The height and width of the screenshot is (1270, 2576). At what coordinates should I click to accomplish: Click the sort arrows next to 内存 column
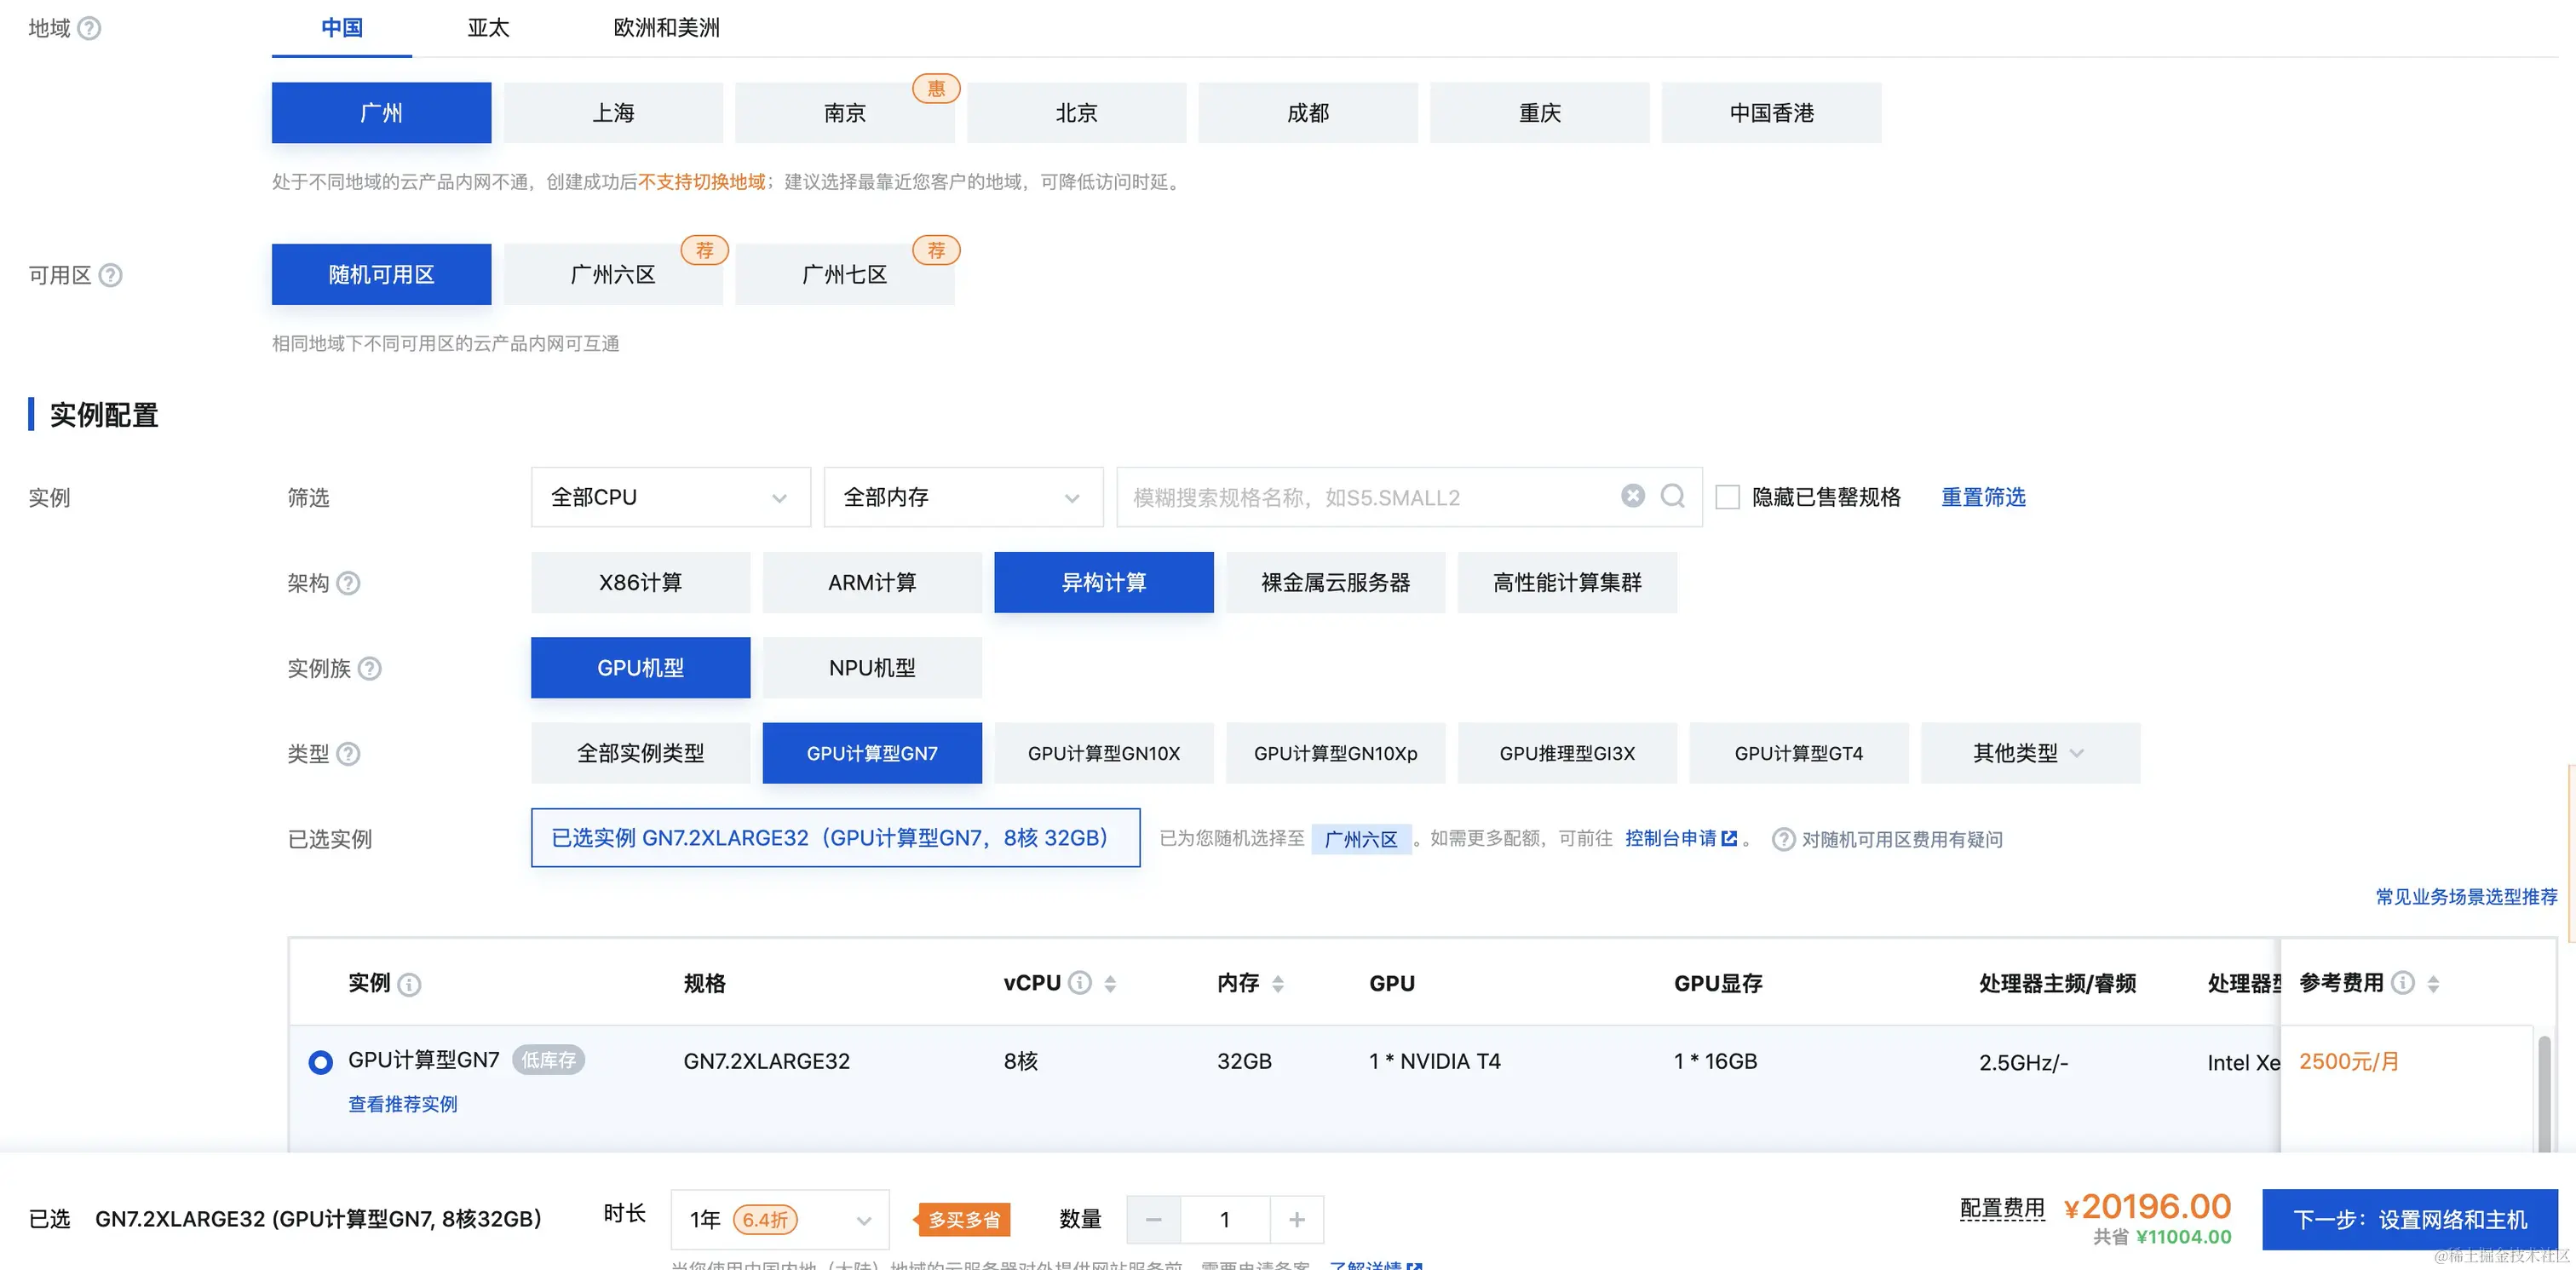pos(1278,984)
